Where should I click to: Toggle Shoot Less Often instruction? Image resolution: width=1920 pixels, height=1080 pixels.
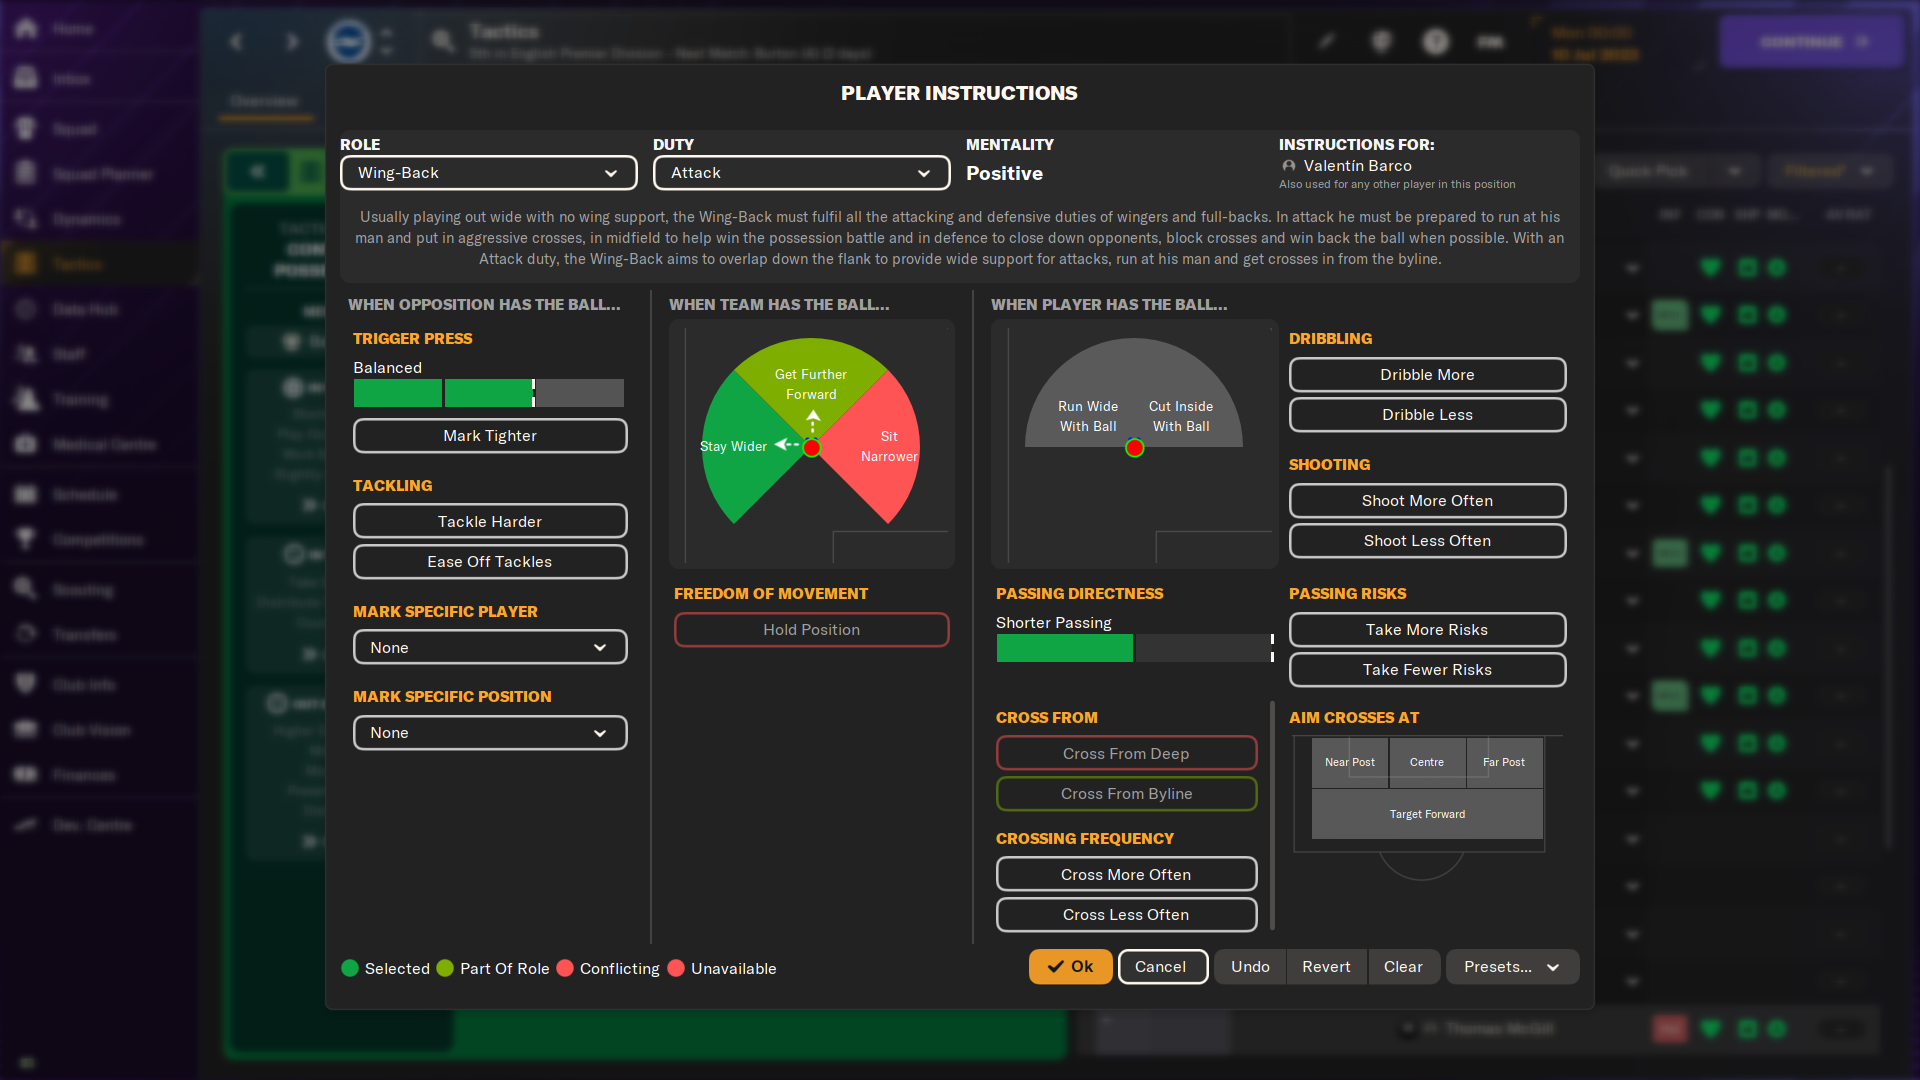tap(1427, 541)
